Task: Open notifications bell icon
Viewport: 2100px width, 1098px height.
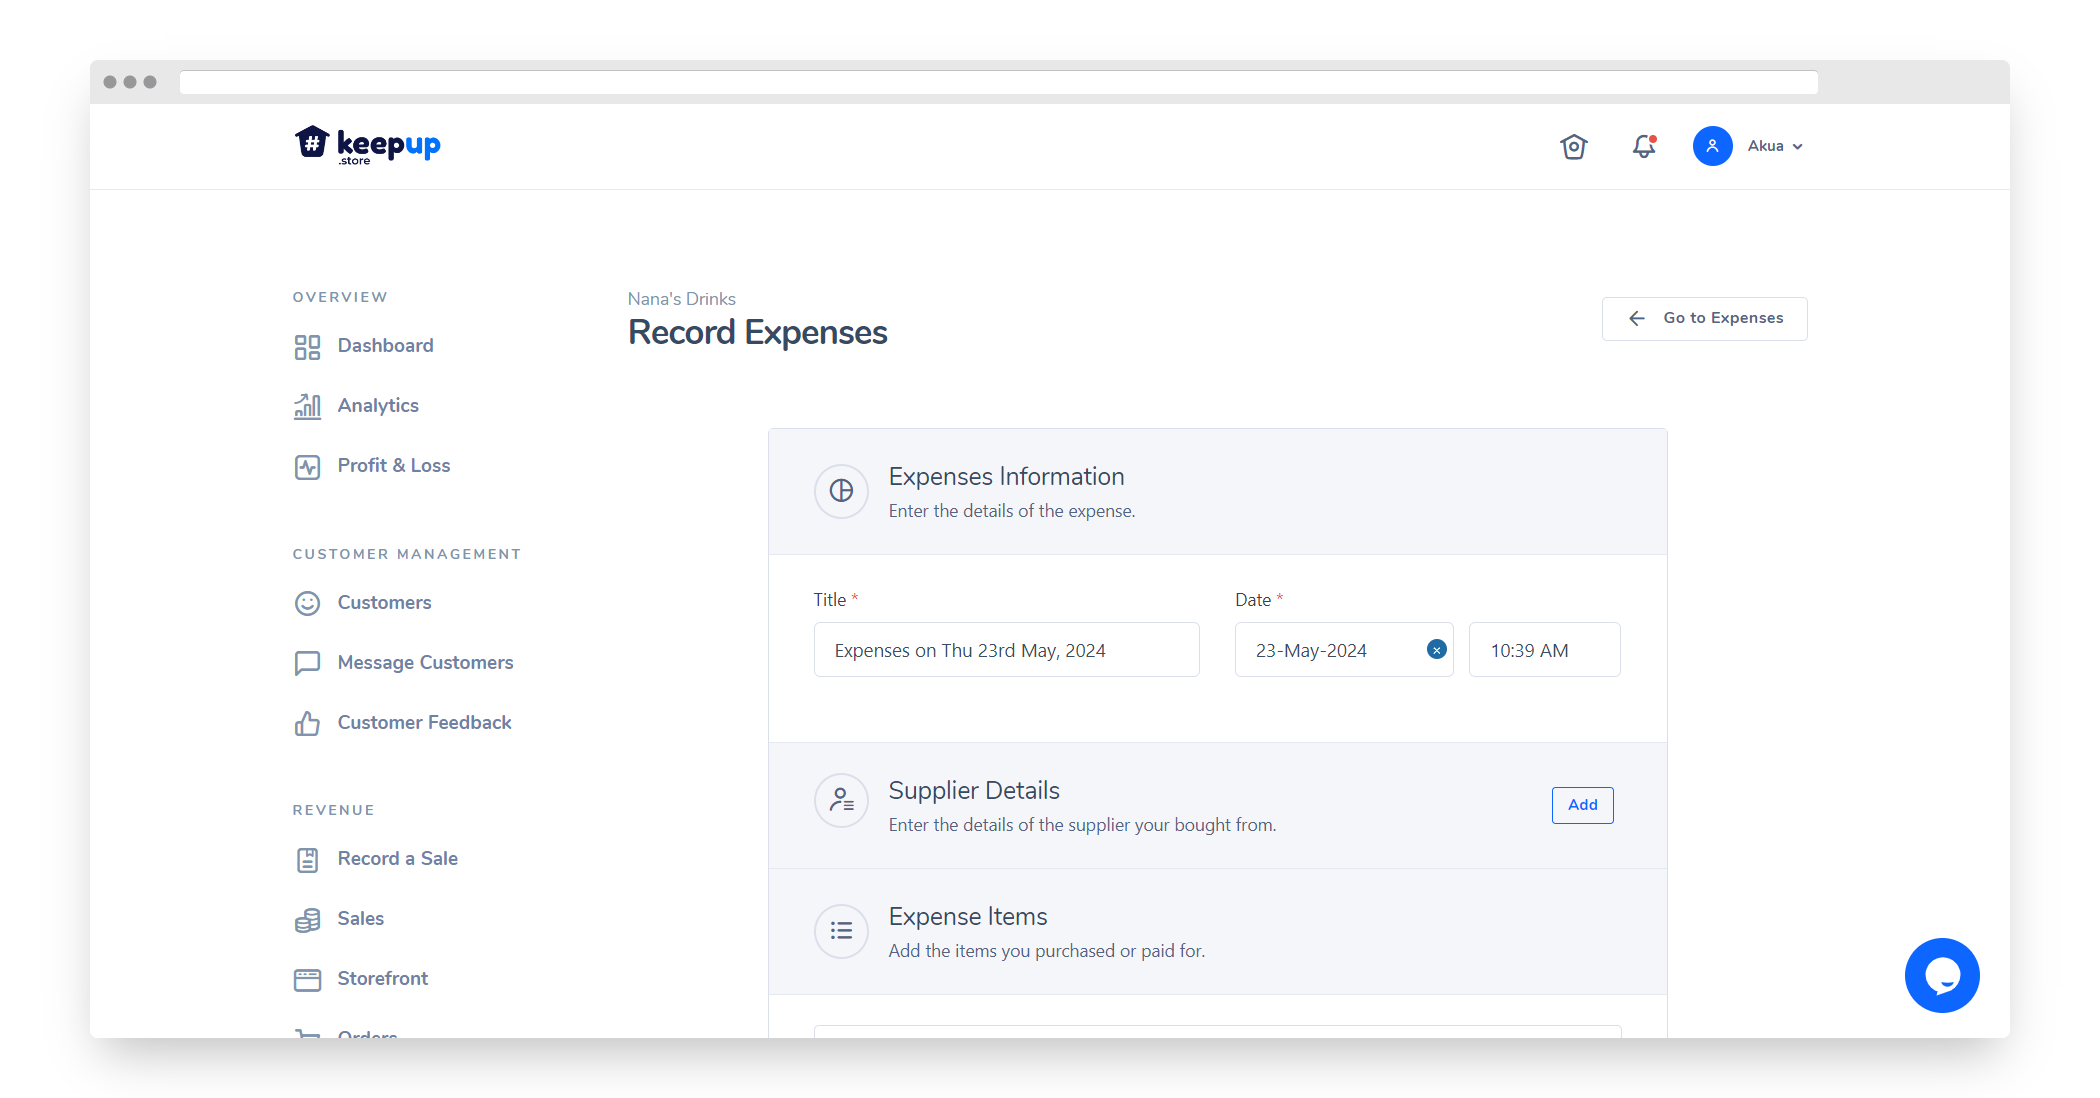Action: 1644,147
